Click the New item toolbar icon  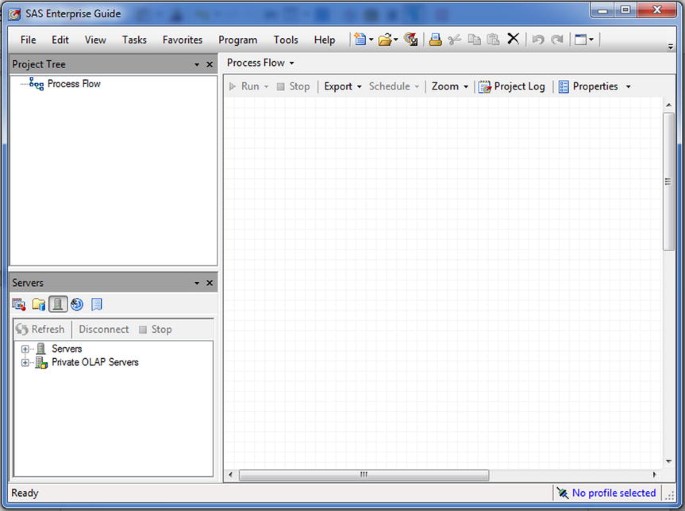tap(360, 40)
